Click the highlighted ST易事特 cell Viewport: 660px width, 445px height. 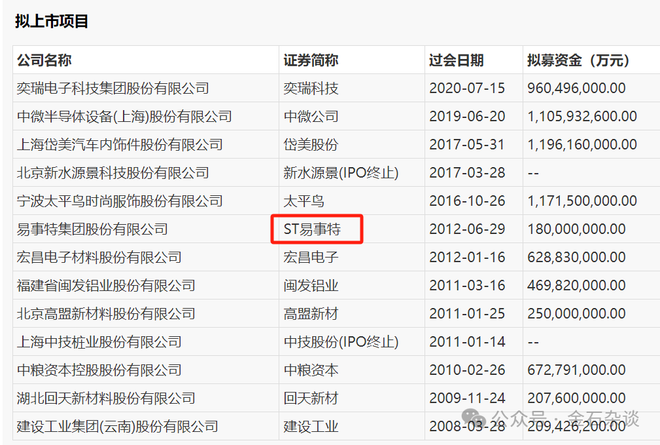(x=317, y=229)
